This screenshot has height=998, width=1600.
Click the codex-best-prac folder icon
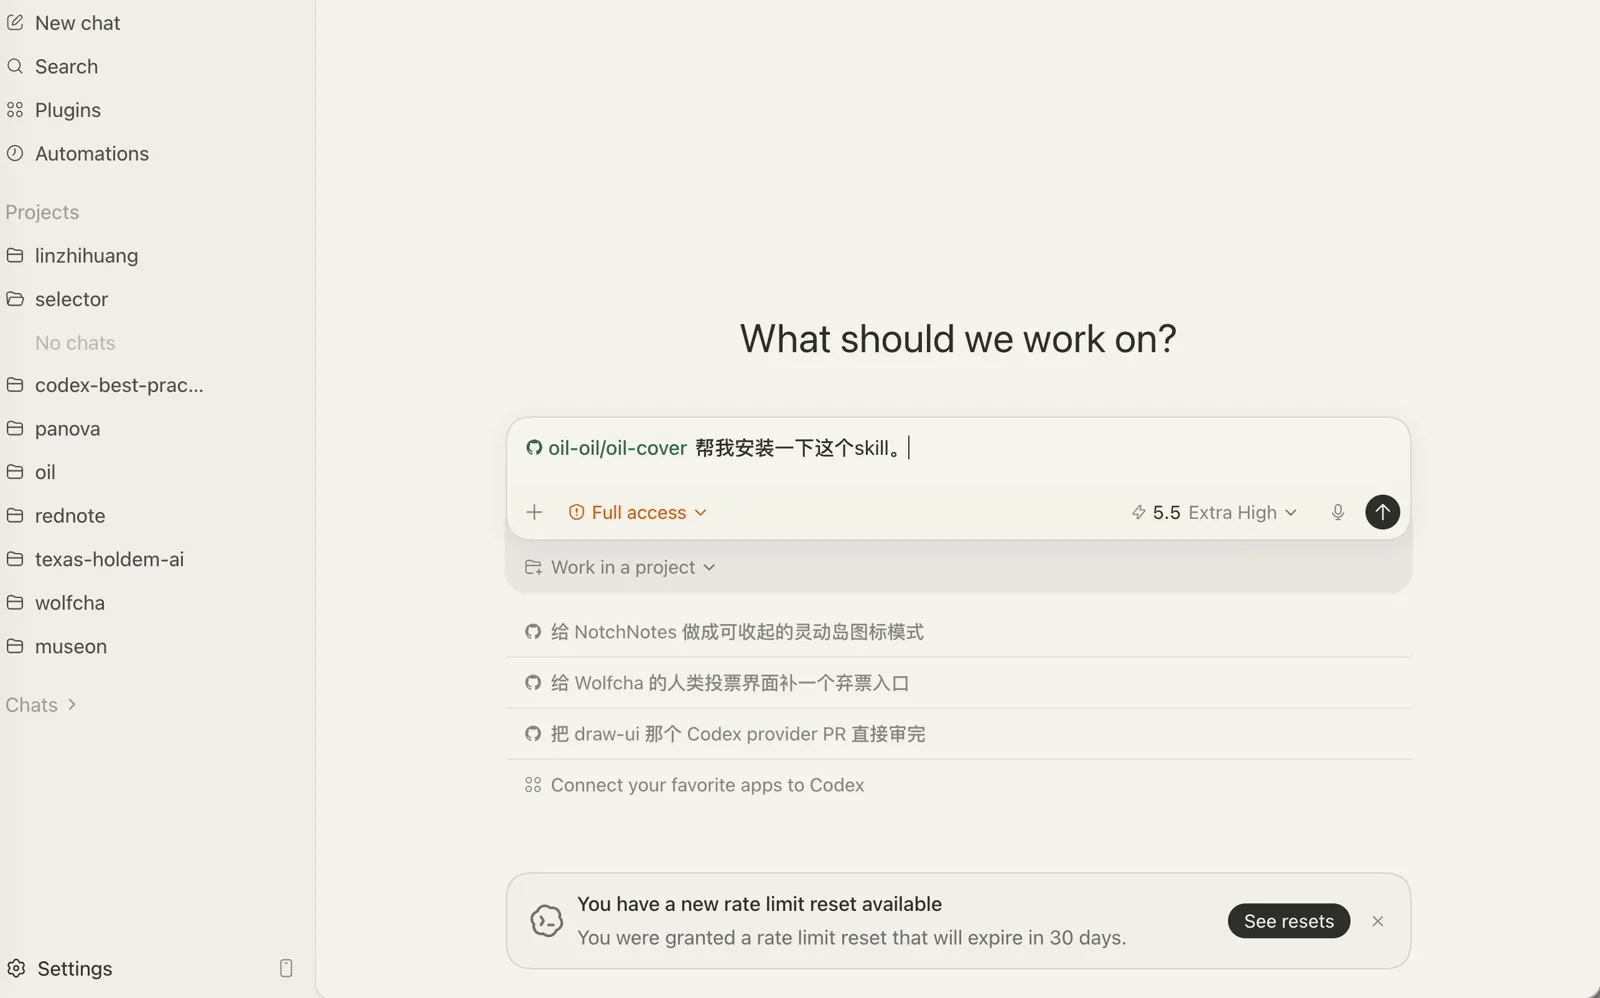pos(15,385)
